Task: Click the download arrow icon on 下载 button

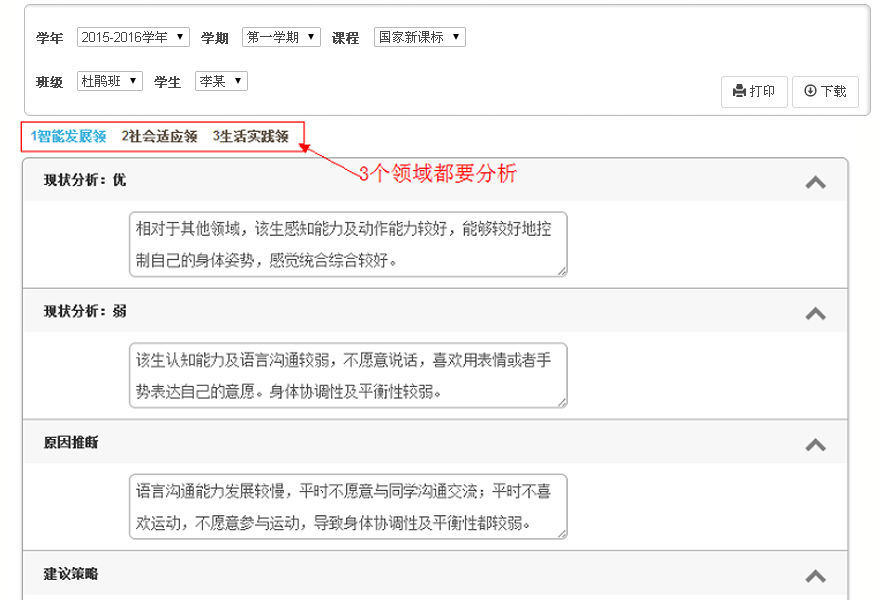Action: tap(812, 91)
